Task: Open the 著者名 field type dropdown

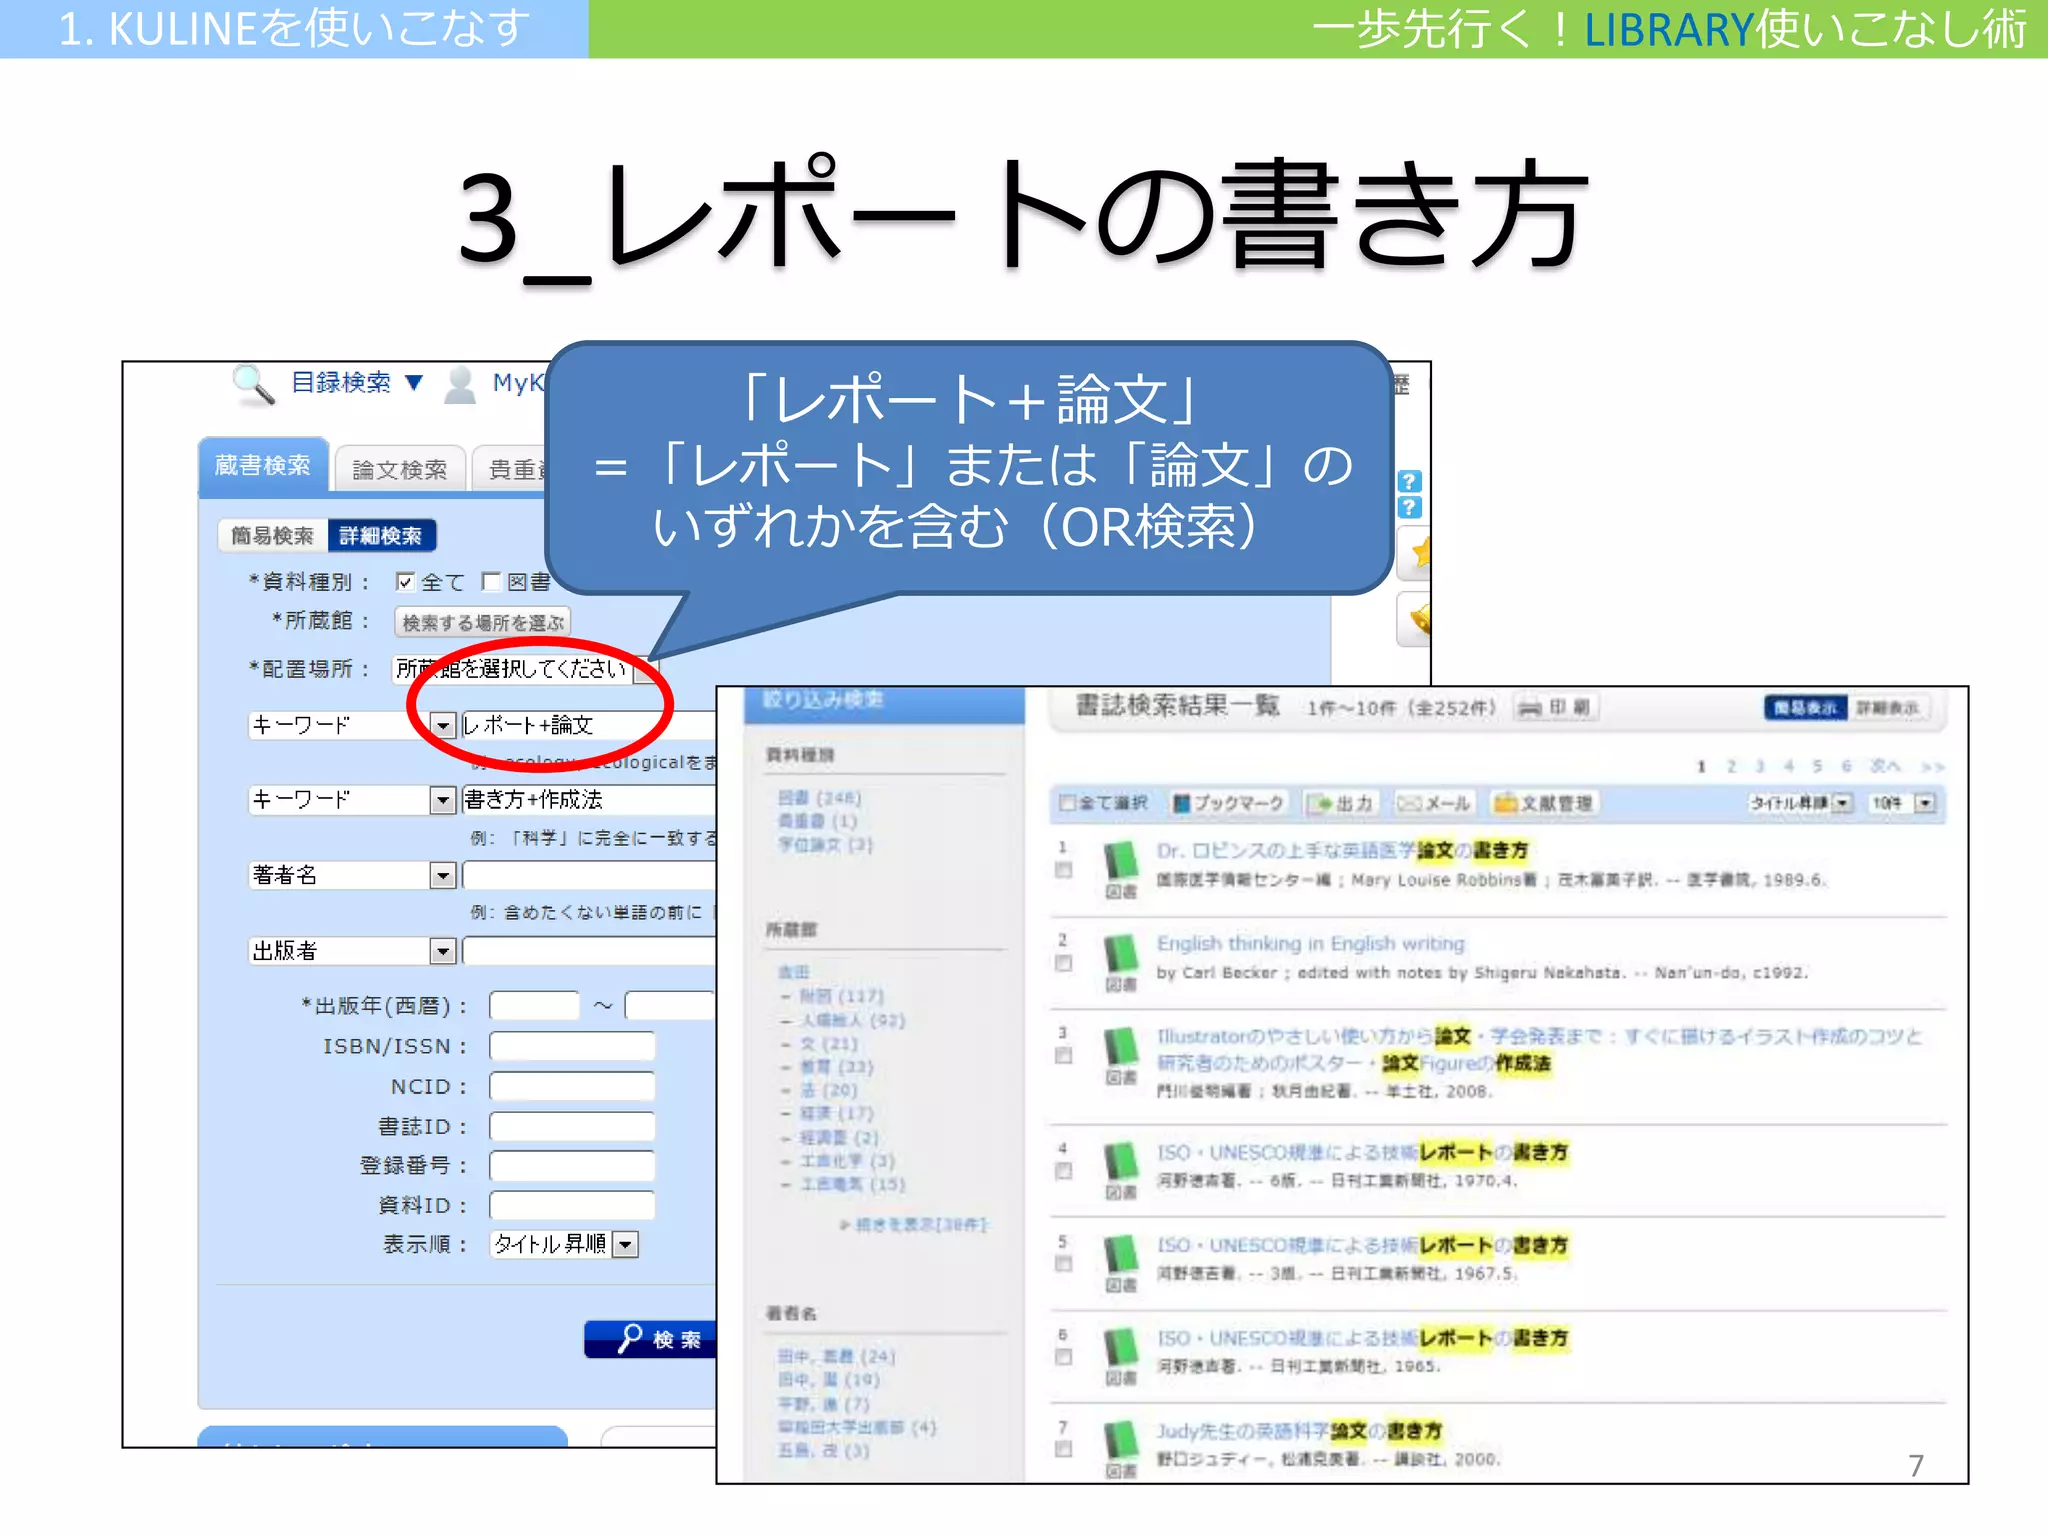Action: 442,876
